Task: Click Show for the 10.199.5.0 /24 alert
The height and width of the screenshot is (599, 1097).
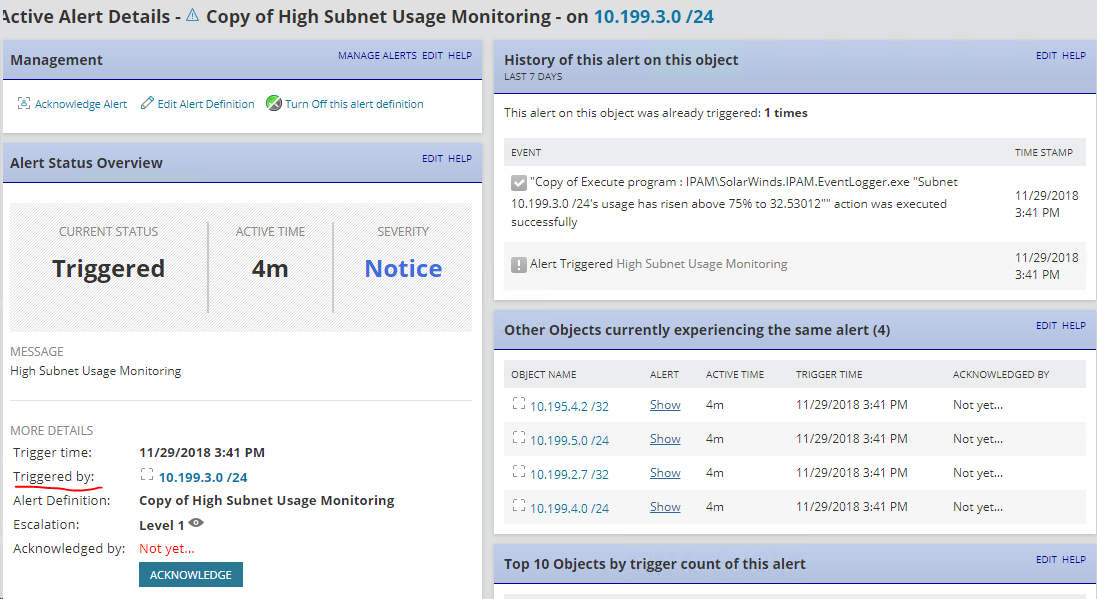Action: [665, 439]
